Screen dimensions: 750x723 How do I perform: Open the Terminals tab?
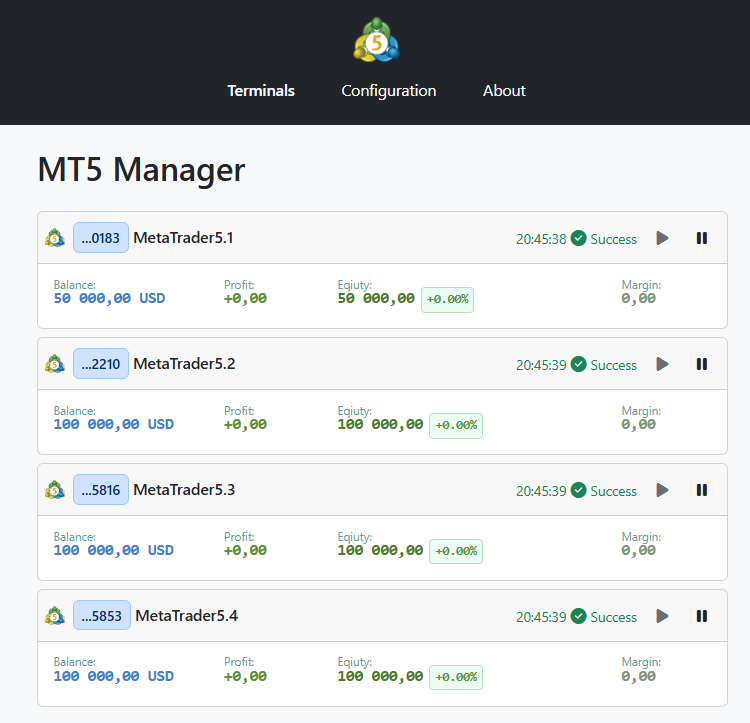[x=261, y=91]
